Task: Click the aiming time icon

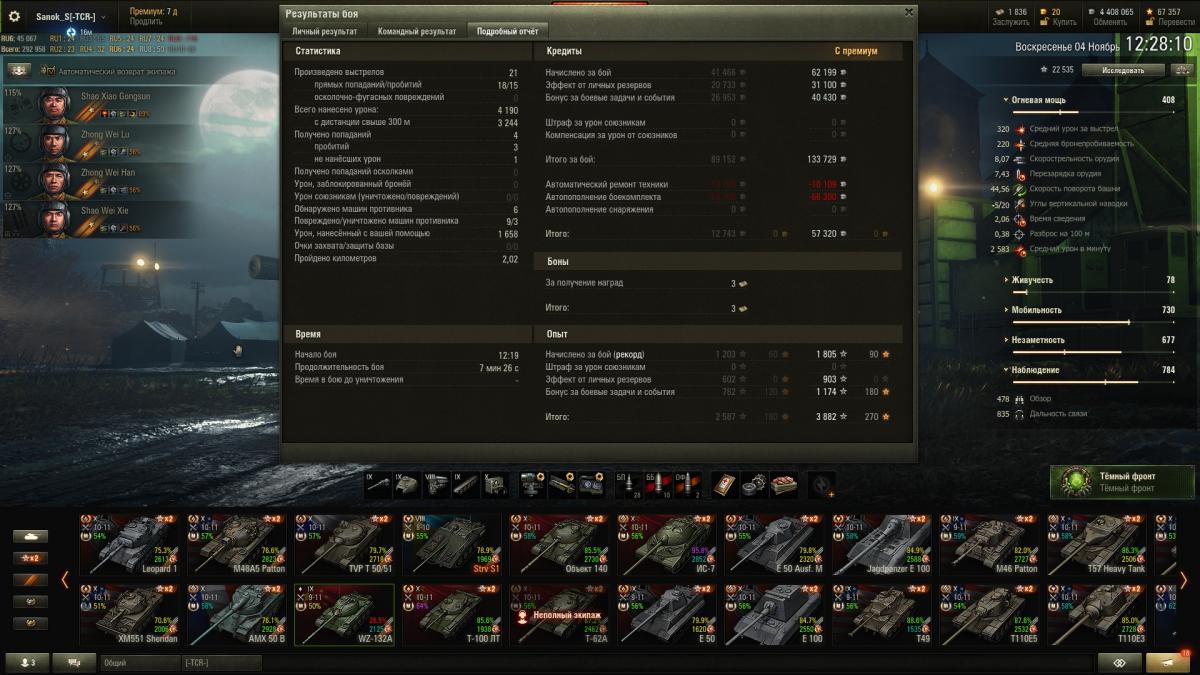Action: [1020, 219]
